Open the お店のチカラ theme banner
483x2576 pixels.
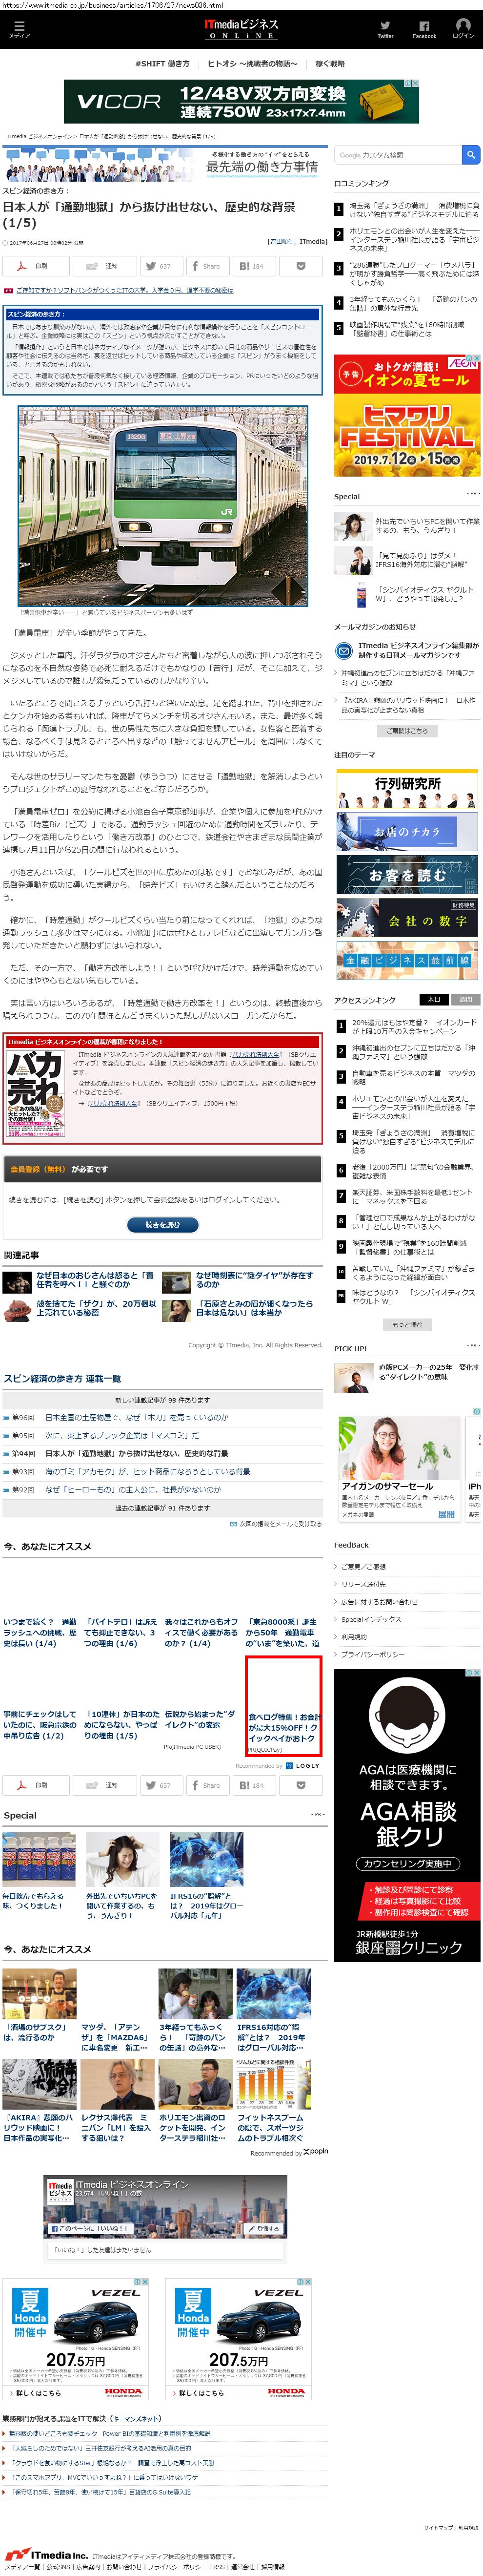406,833
